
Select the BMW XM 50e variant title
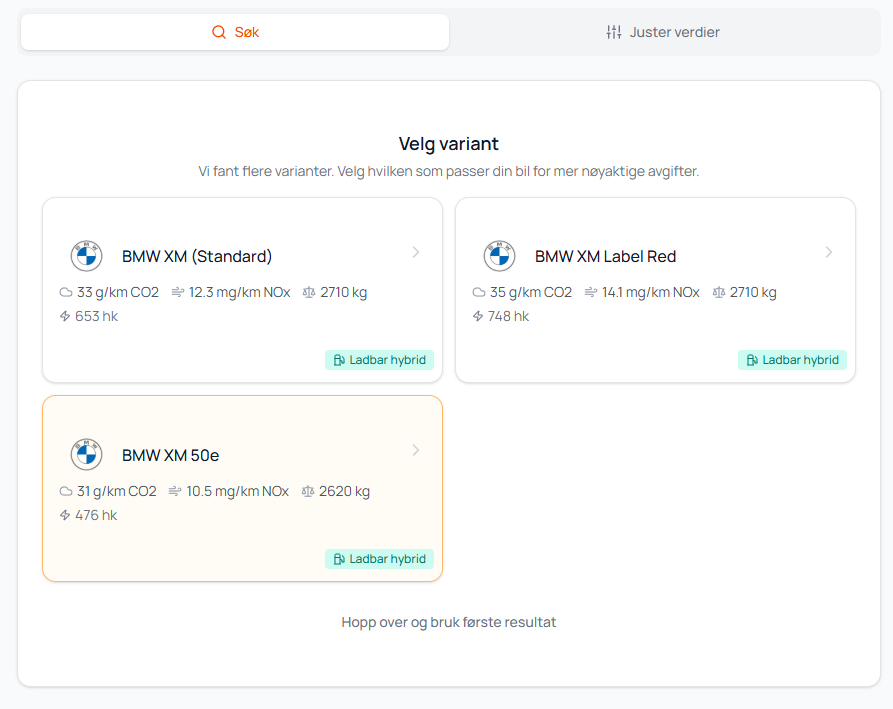170,456
